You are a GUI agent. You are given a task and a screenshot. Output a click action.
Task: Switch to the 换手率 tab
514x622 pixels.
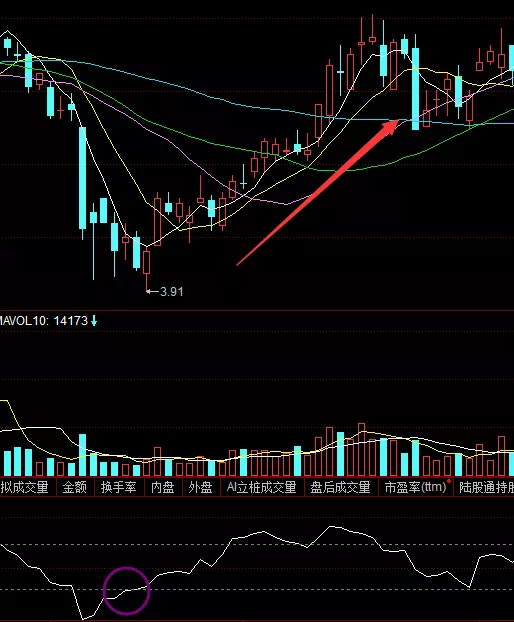click(x=119, y=487)
